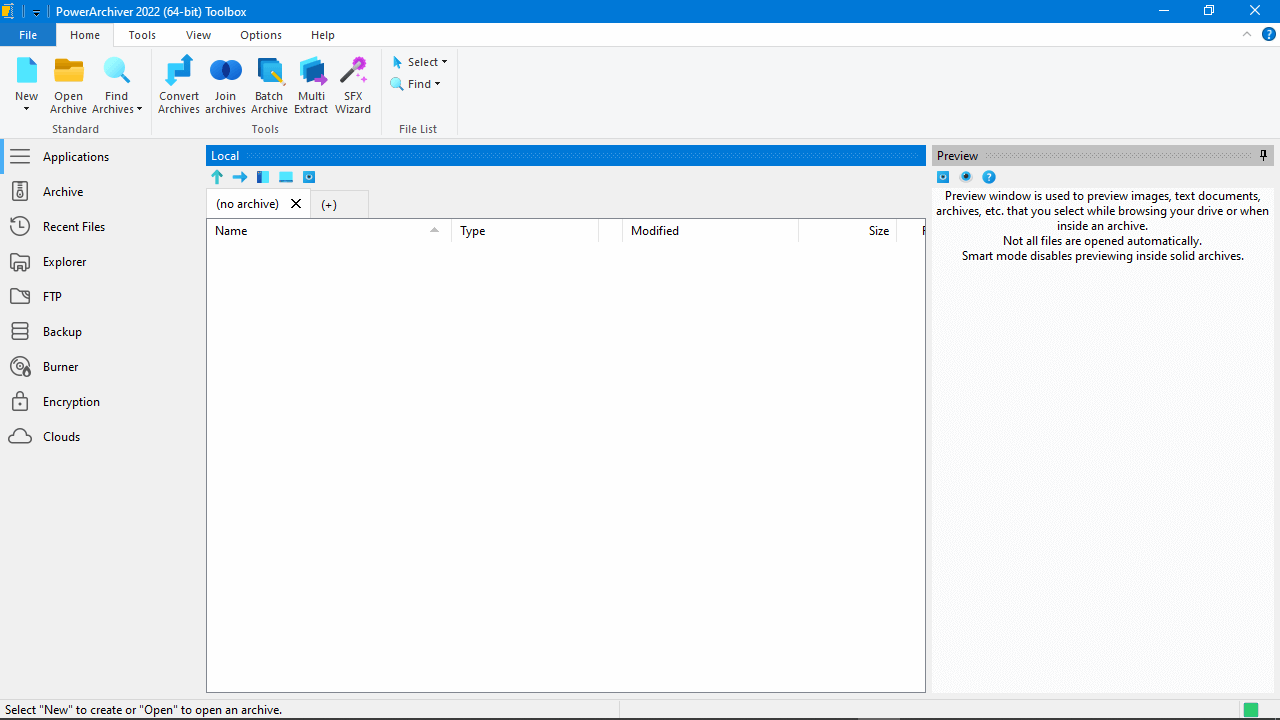Go up one folder with up arrow
This screenshot has width=1280, height=720.
[x=217, y=177]
